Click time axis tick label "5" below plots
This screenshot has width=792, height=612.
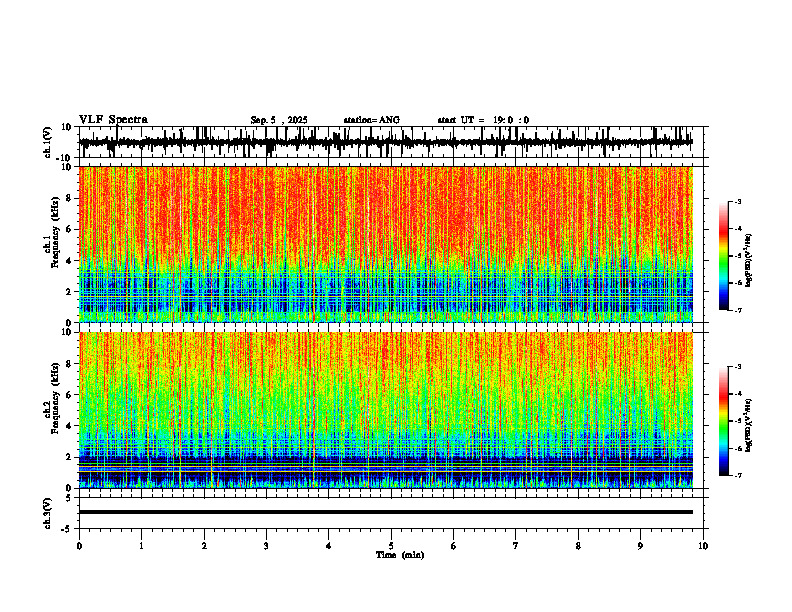[391, 546]
